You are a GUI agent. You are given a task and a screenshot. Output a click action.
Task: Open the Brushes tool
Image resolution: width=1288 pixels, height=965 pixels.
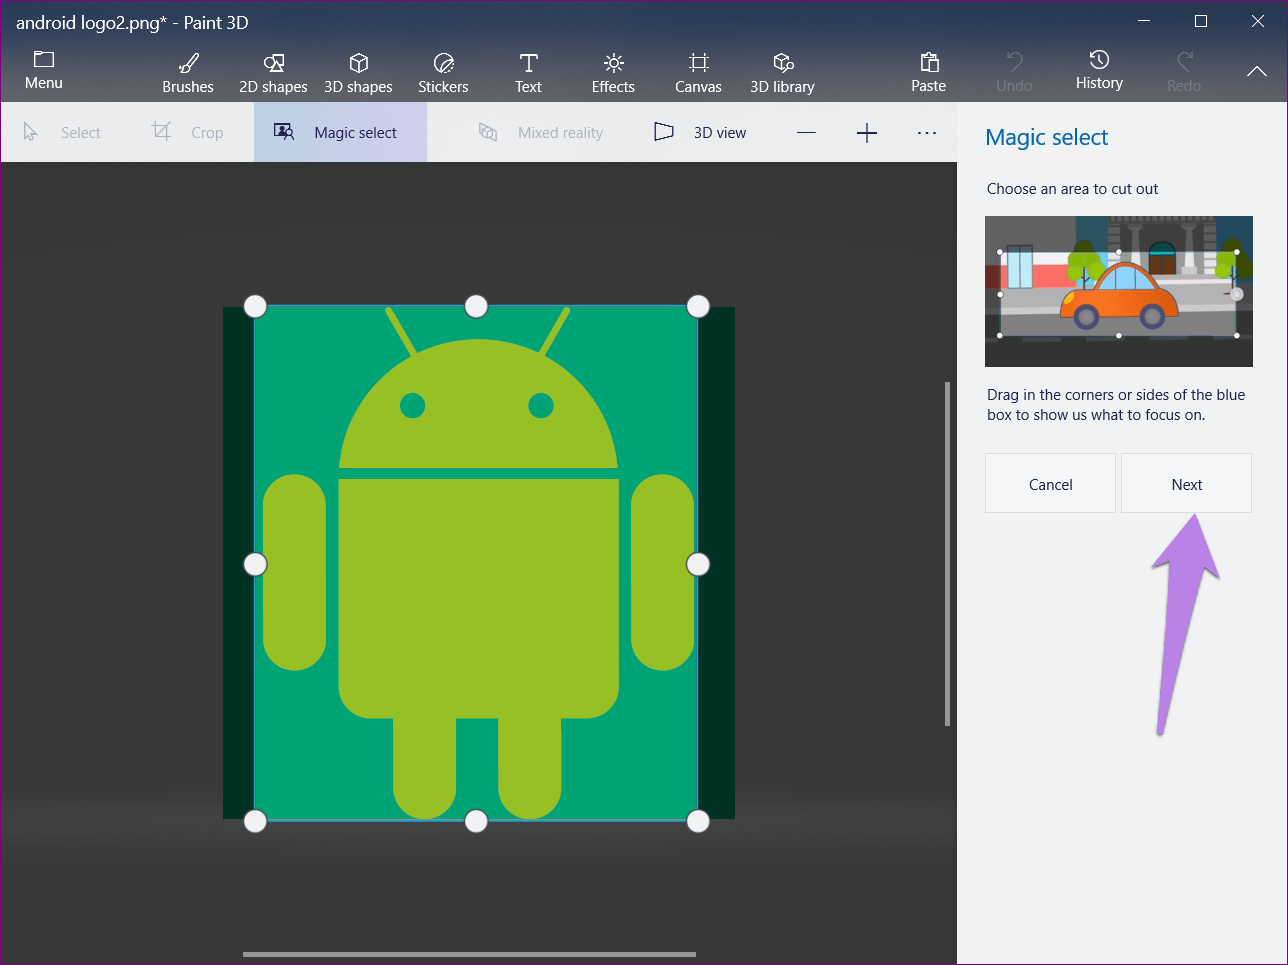188,73
